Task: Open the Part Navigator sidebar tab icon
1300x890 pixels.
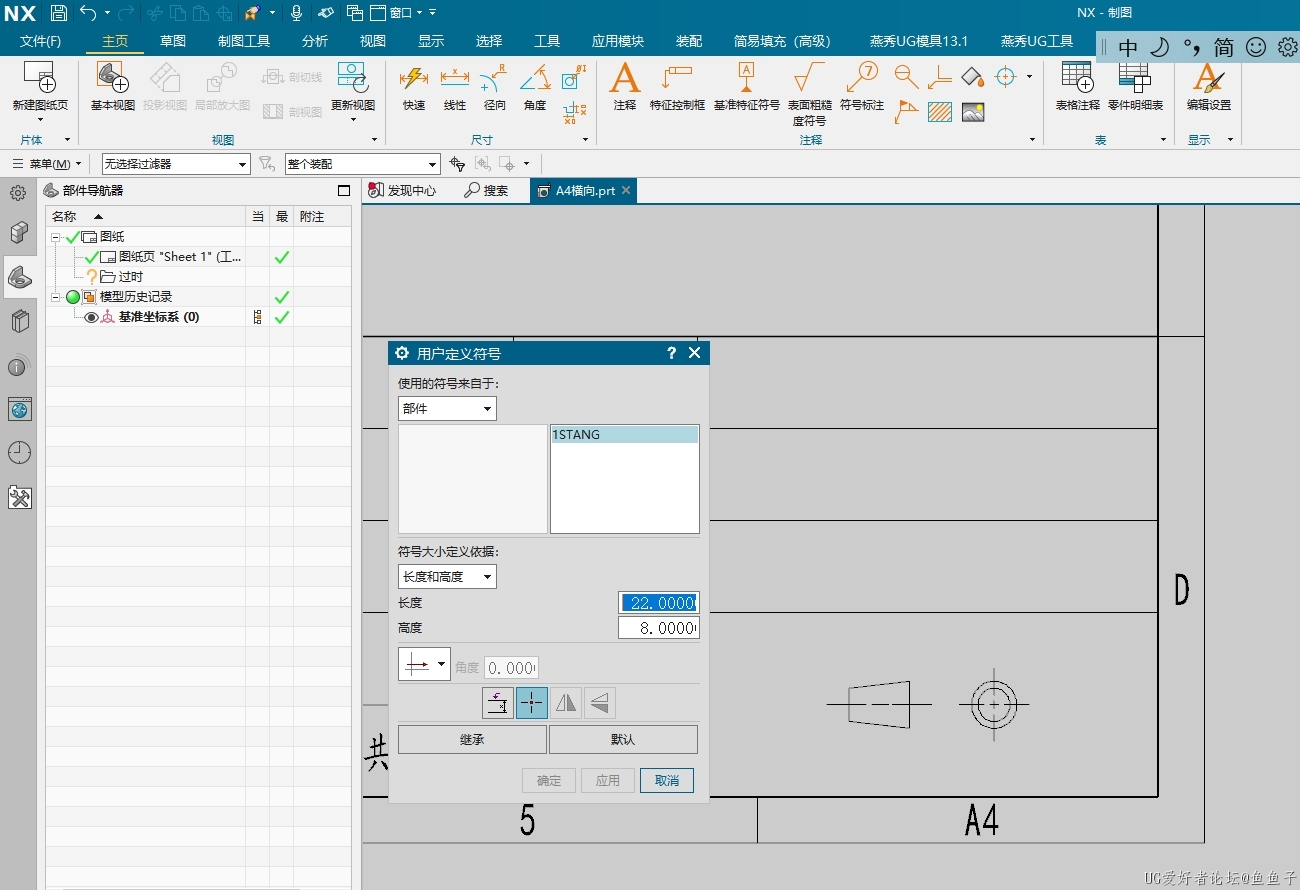Action: [19, 277]
